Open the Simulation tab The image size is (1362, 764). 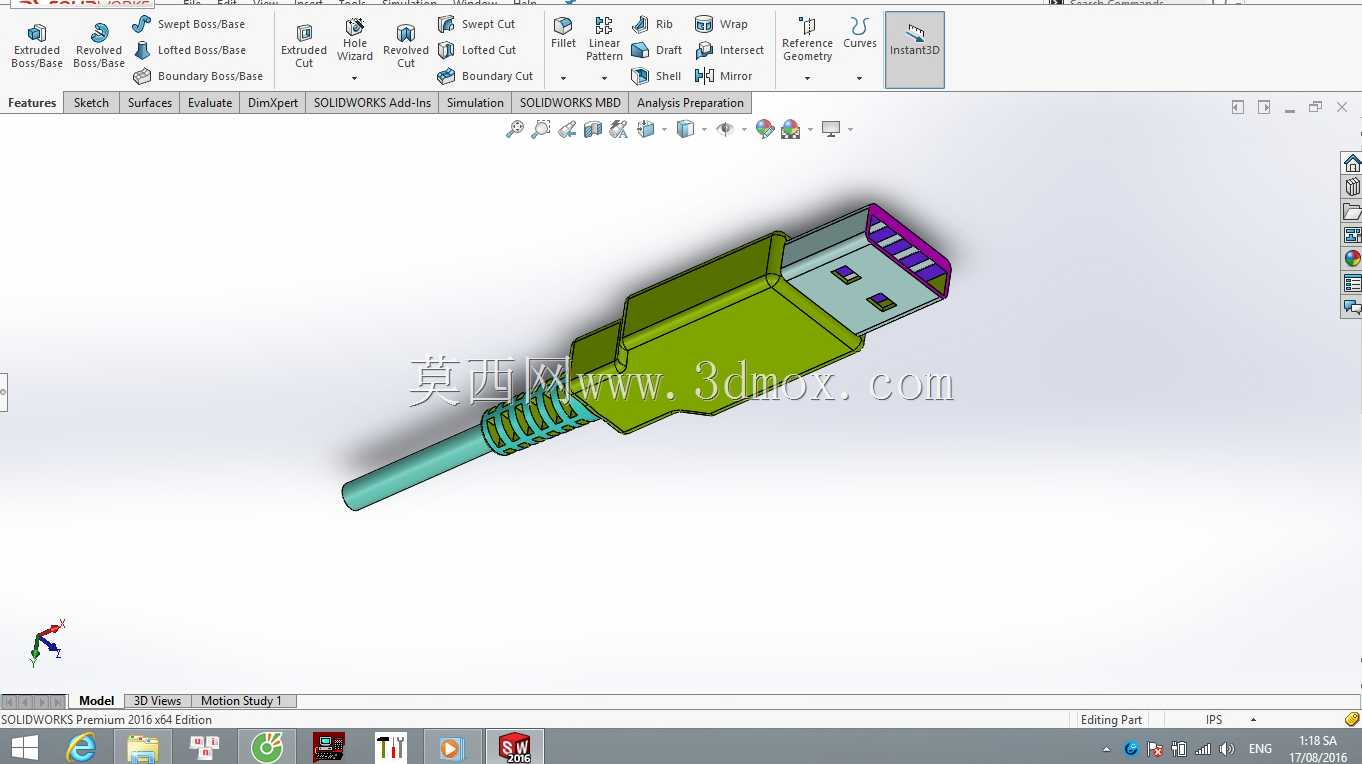click(x=475, y=103)
